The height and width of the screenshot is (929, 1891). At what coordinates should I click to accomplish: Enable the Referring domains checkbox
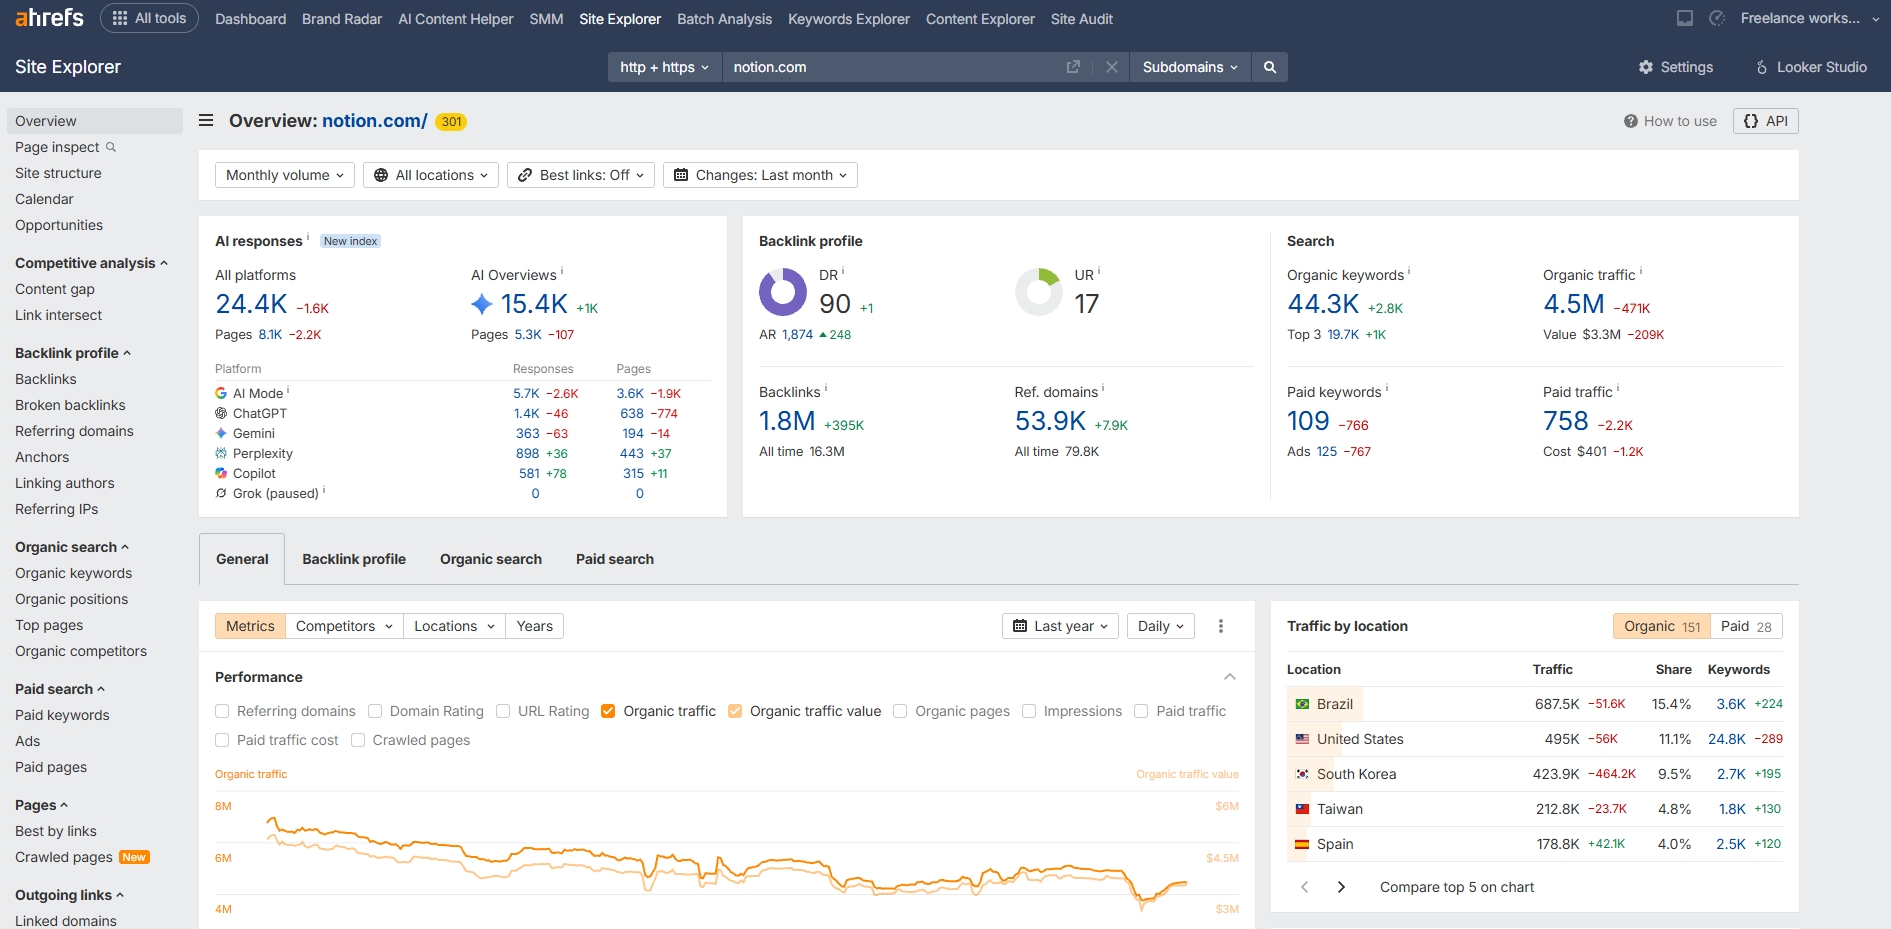tap(222, 711)
